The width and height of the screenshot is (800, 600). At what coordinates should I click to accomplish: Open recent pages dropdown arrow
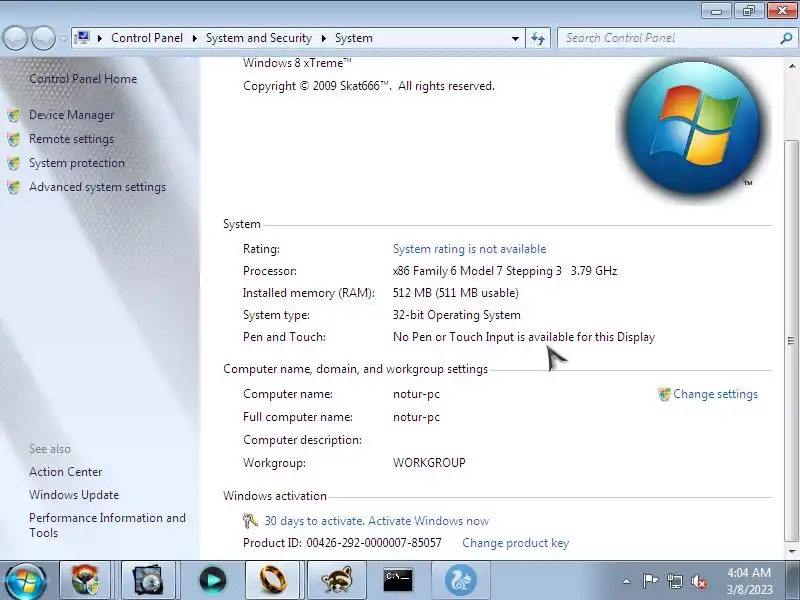pos(64,38)
